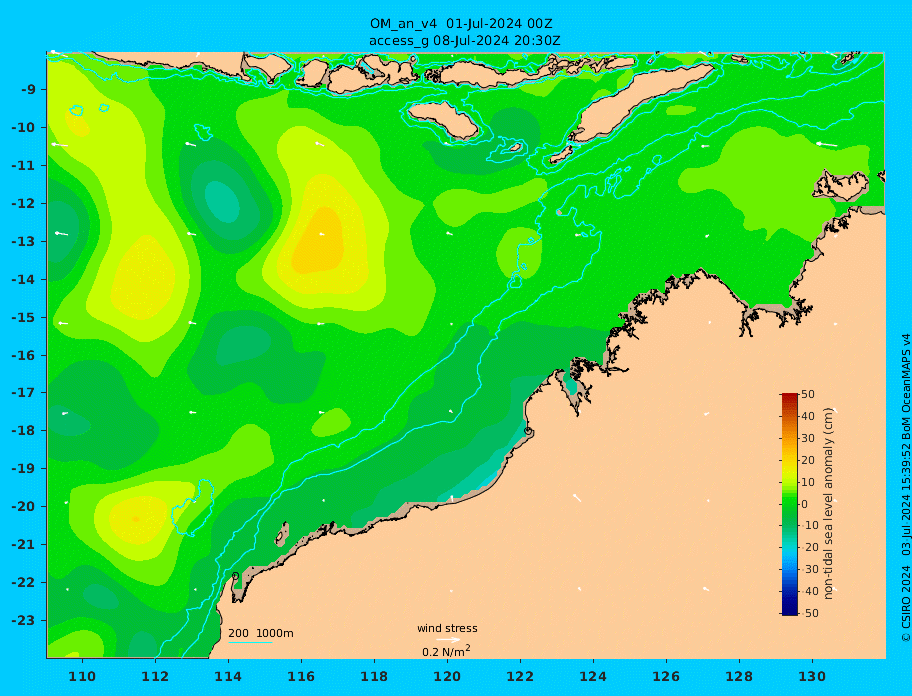Click latitude axis label -23
The image size is (912, 696).
point(24,620)
